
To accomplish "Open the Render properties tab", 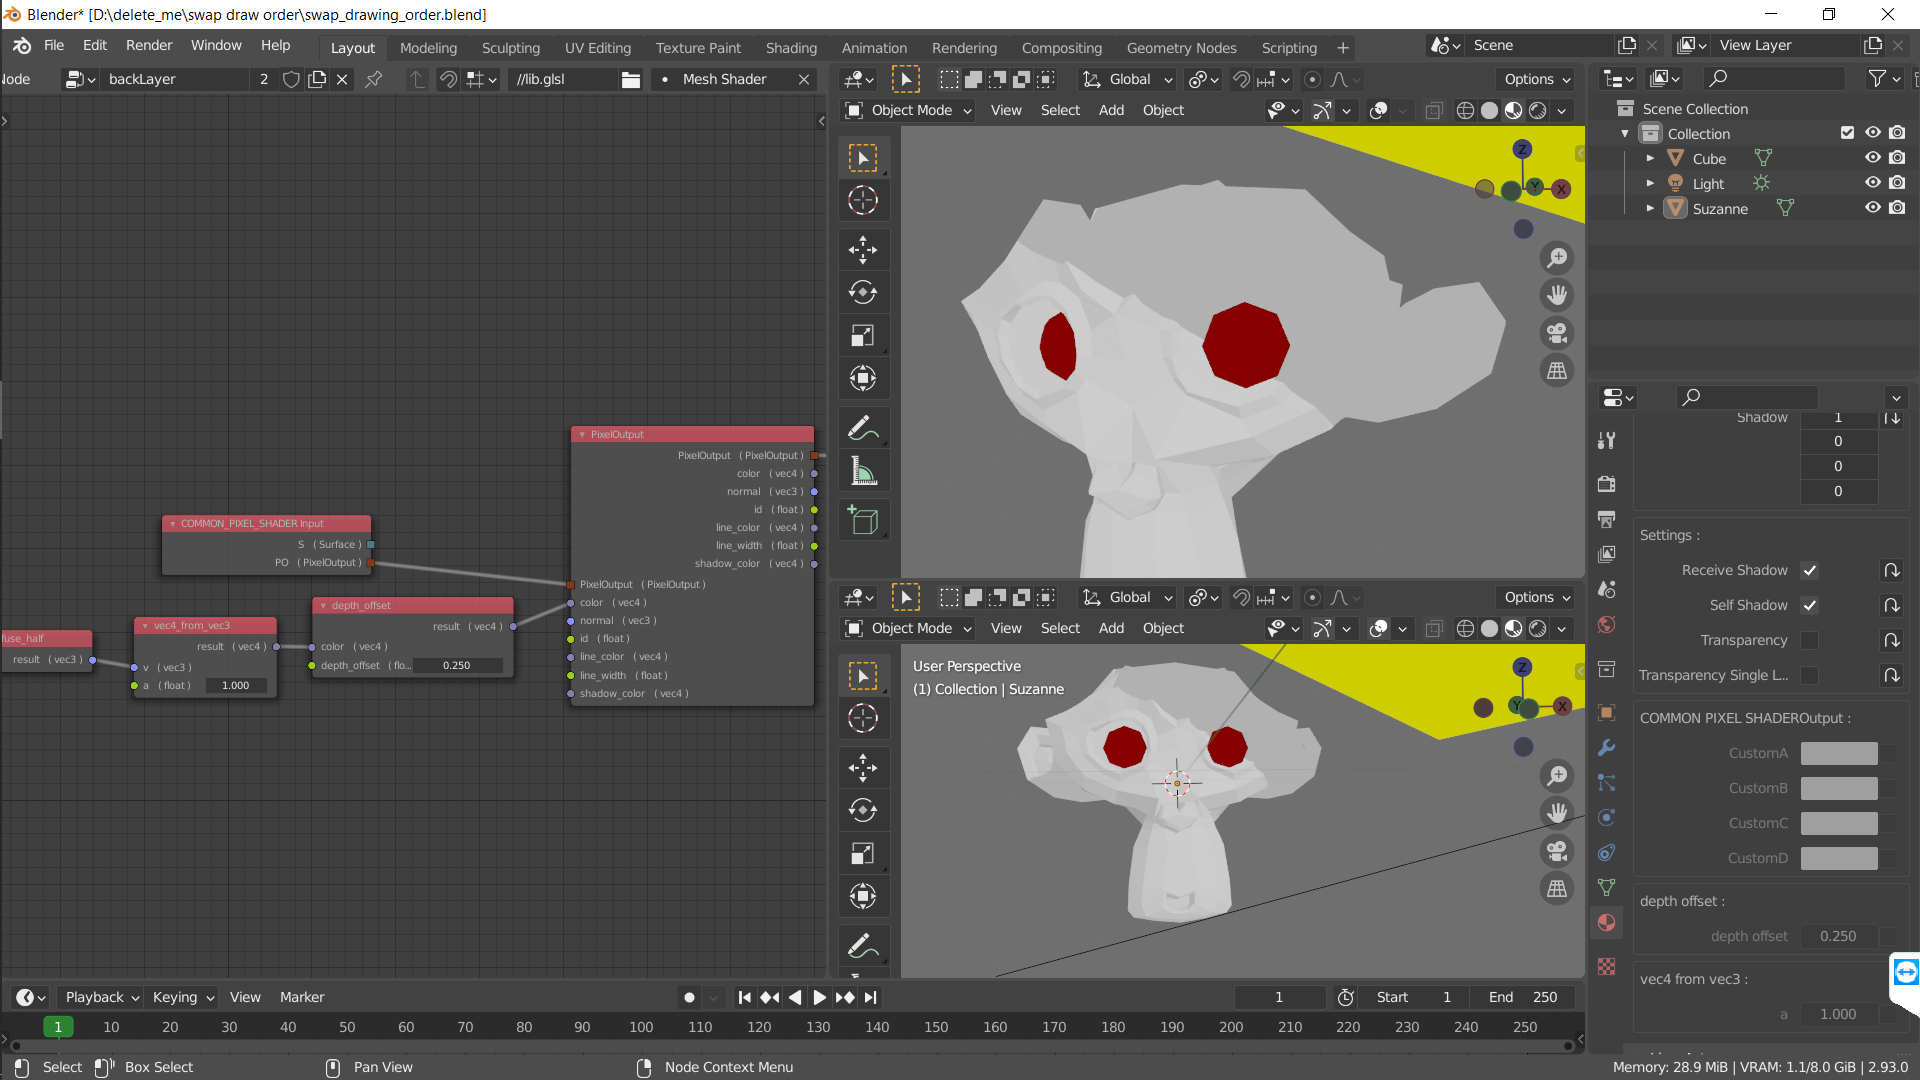I will (1606, 484).
